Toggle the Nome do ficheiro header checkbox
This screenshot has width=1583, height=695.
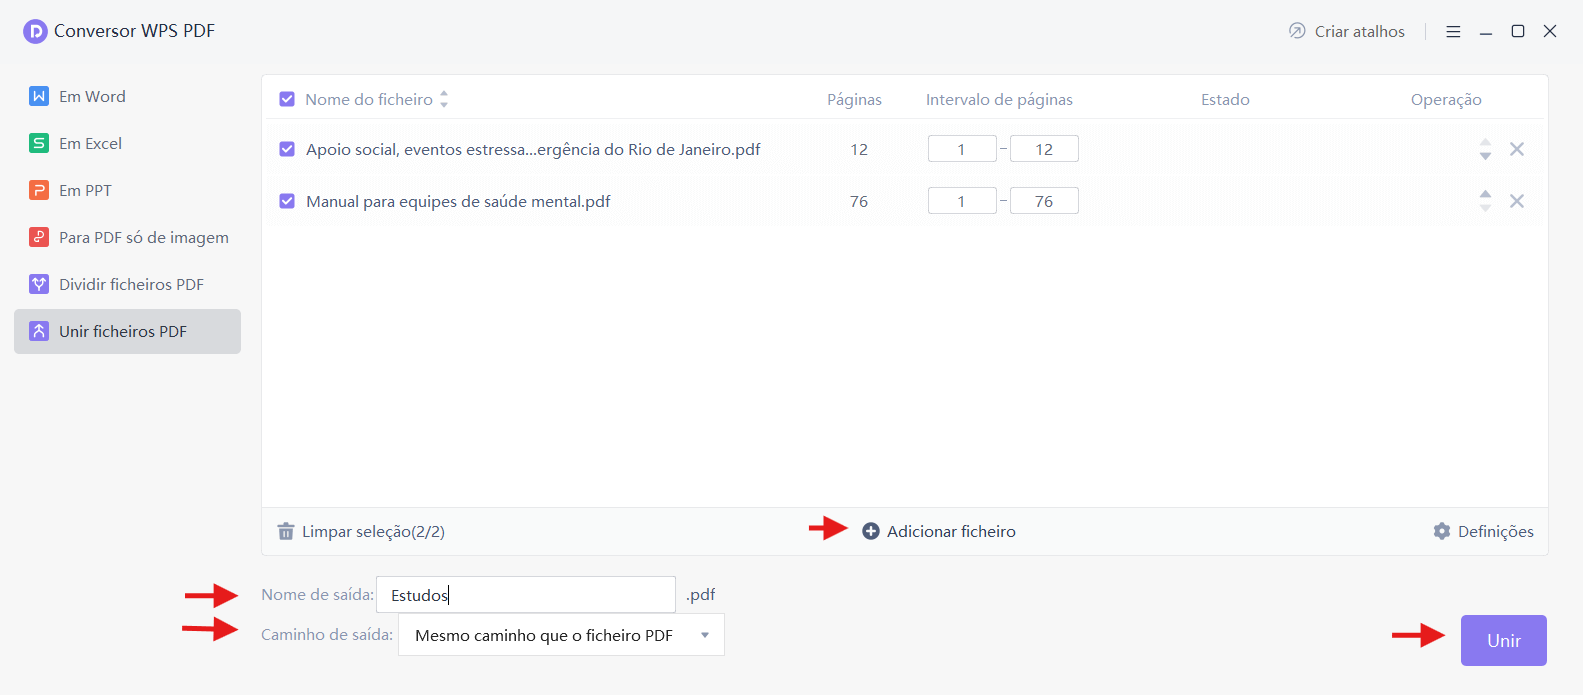(x=287, y=99)
